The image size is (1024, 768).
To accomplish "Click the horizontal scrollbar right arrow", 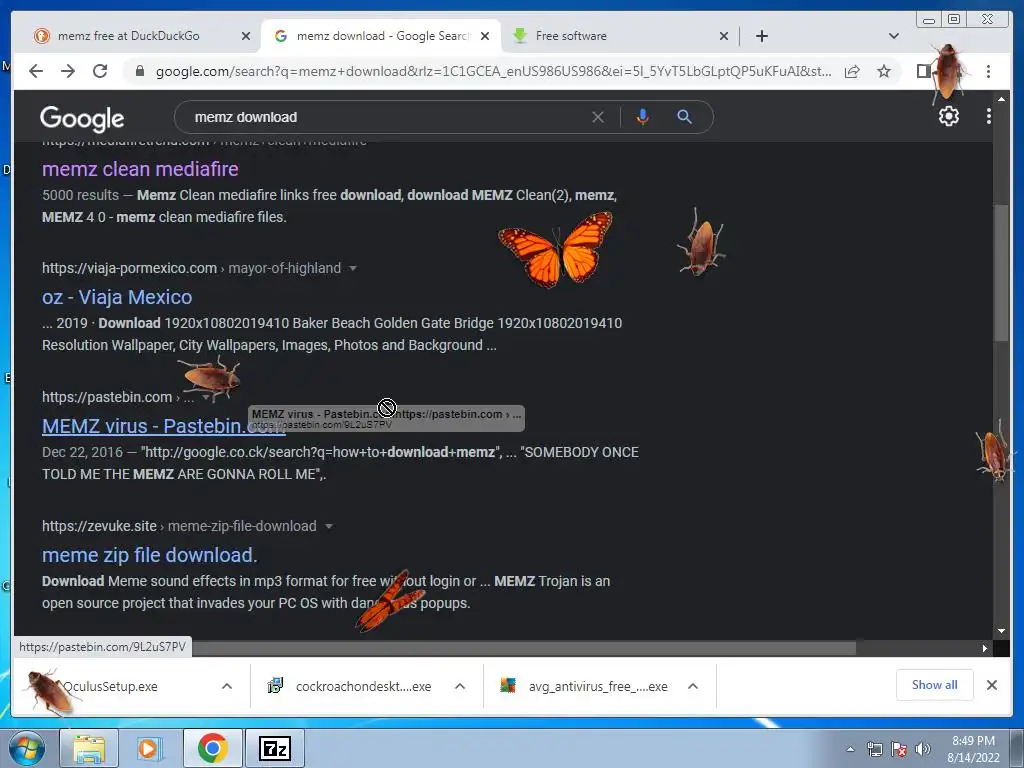I will pos(985,648).
